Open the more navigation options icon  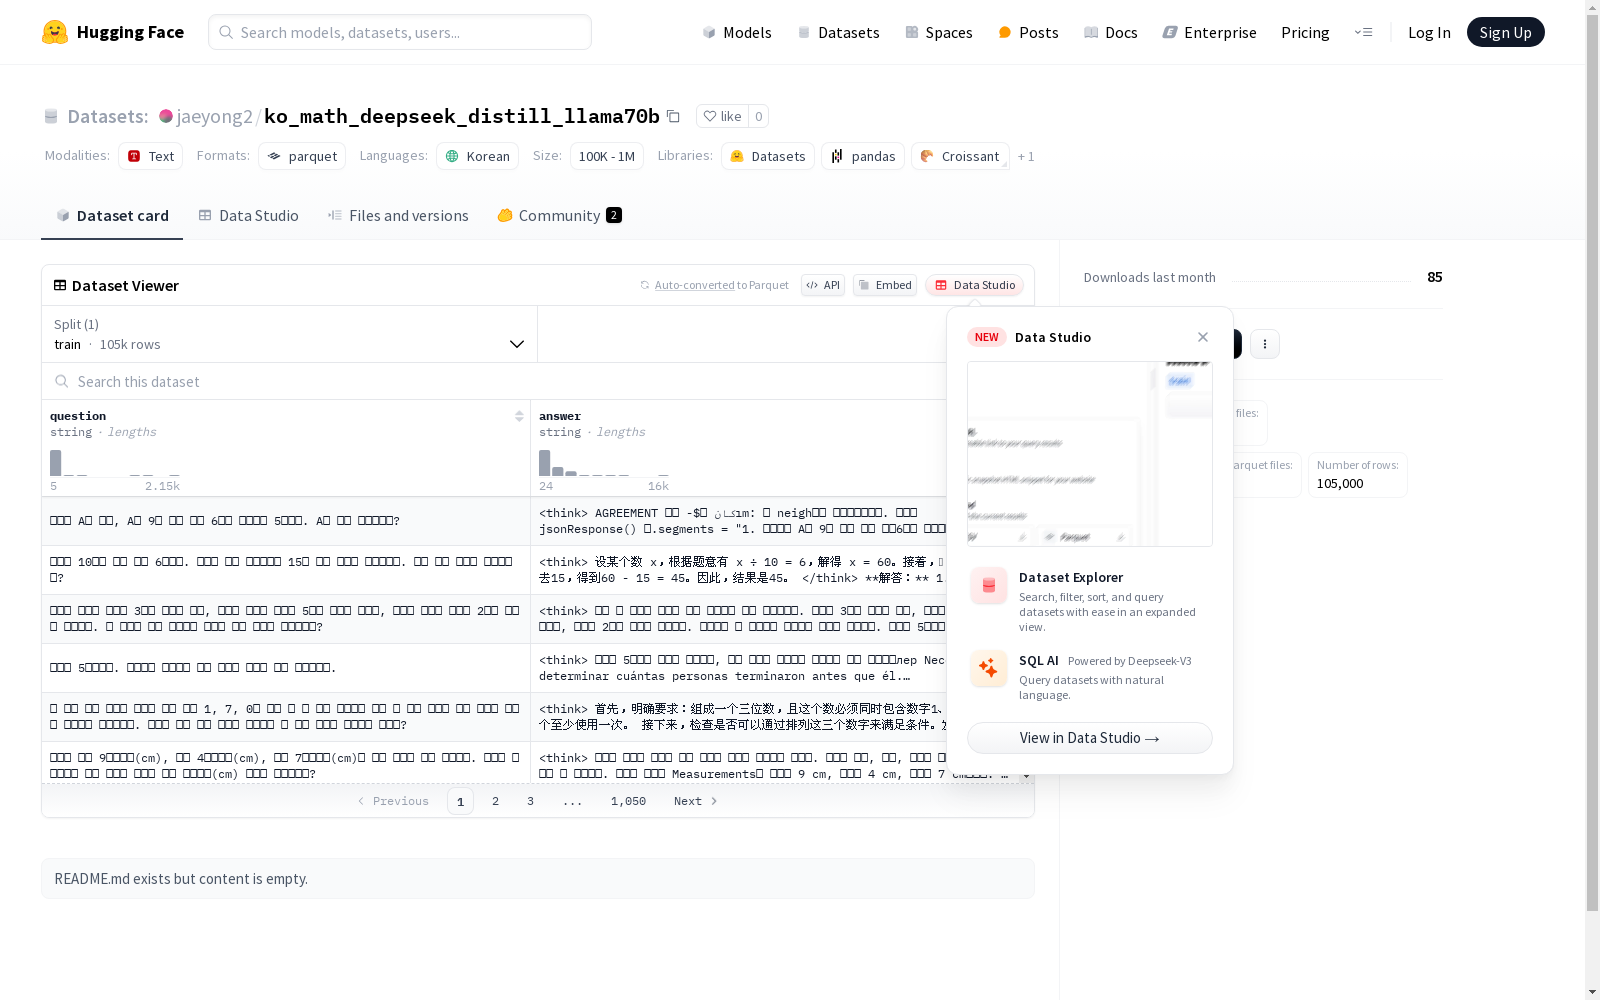click(x=1363, y=32)
